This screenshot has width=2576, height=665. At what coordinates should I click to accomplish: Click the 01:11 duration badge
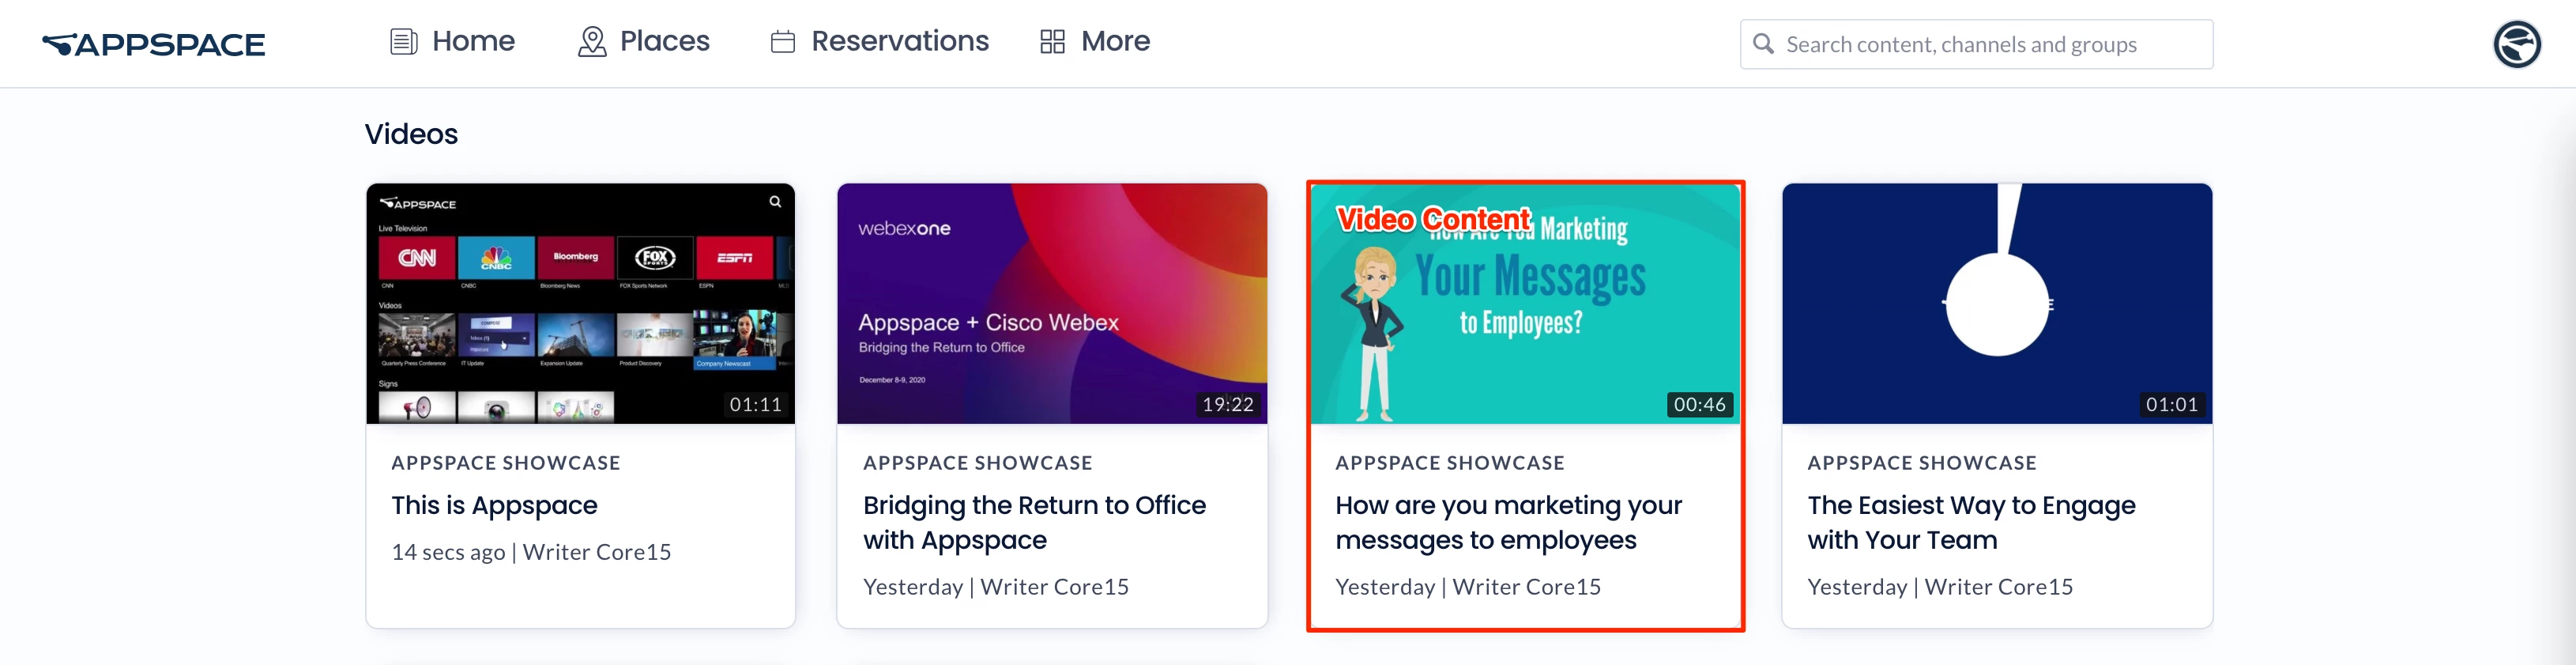(755, 404)
